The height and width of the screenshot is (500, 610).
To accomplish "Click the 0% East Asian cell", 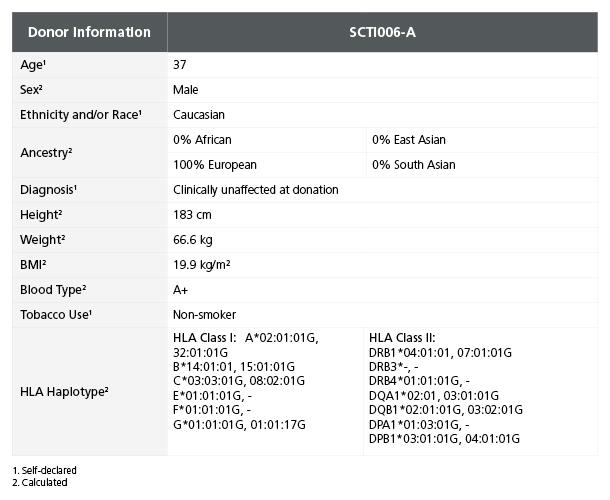I will tap(409, 140).
